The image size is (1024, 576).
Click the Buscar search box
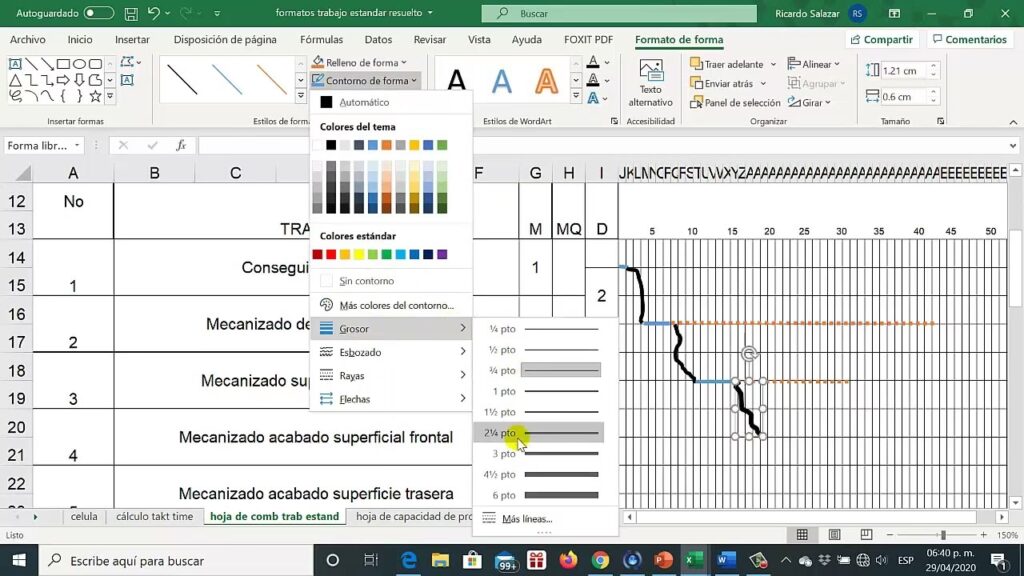(x=619, y=13)
